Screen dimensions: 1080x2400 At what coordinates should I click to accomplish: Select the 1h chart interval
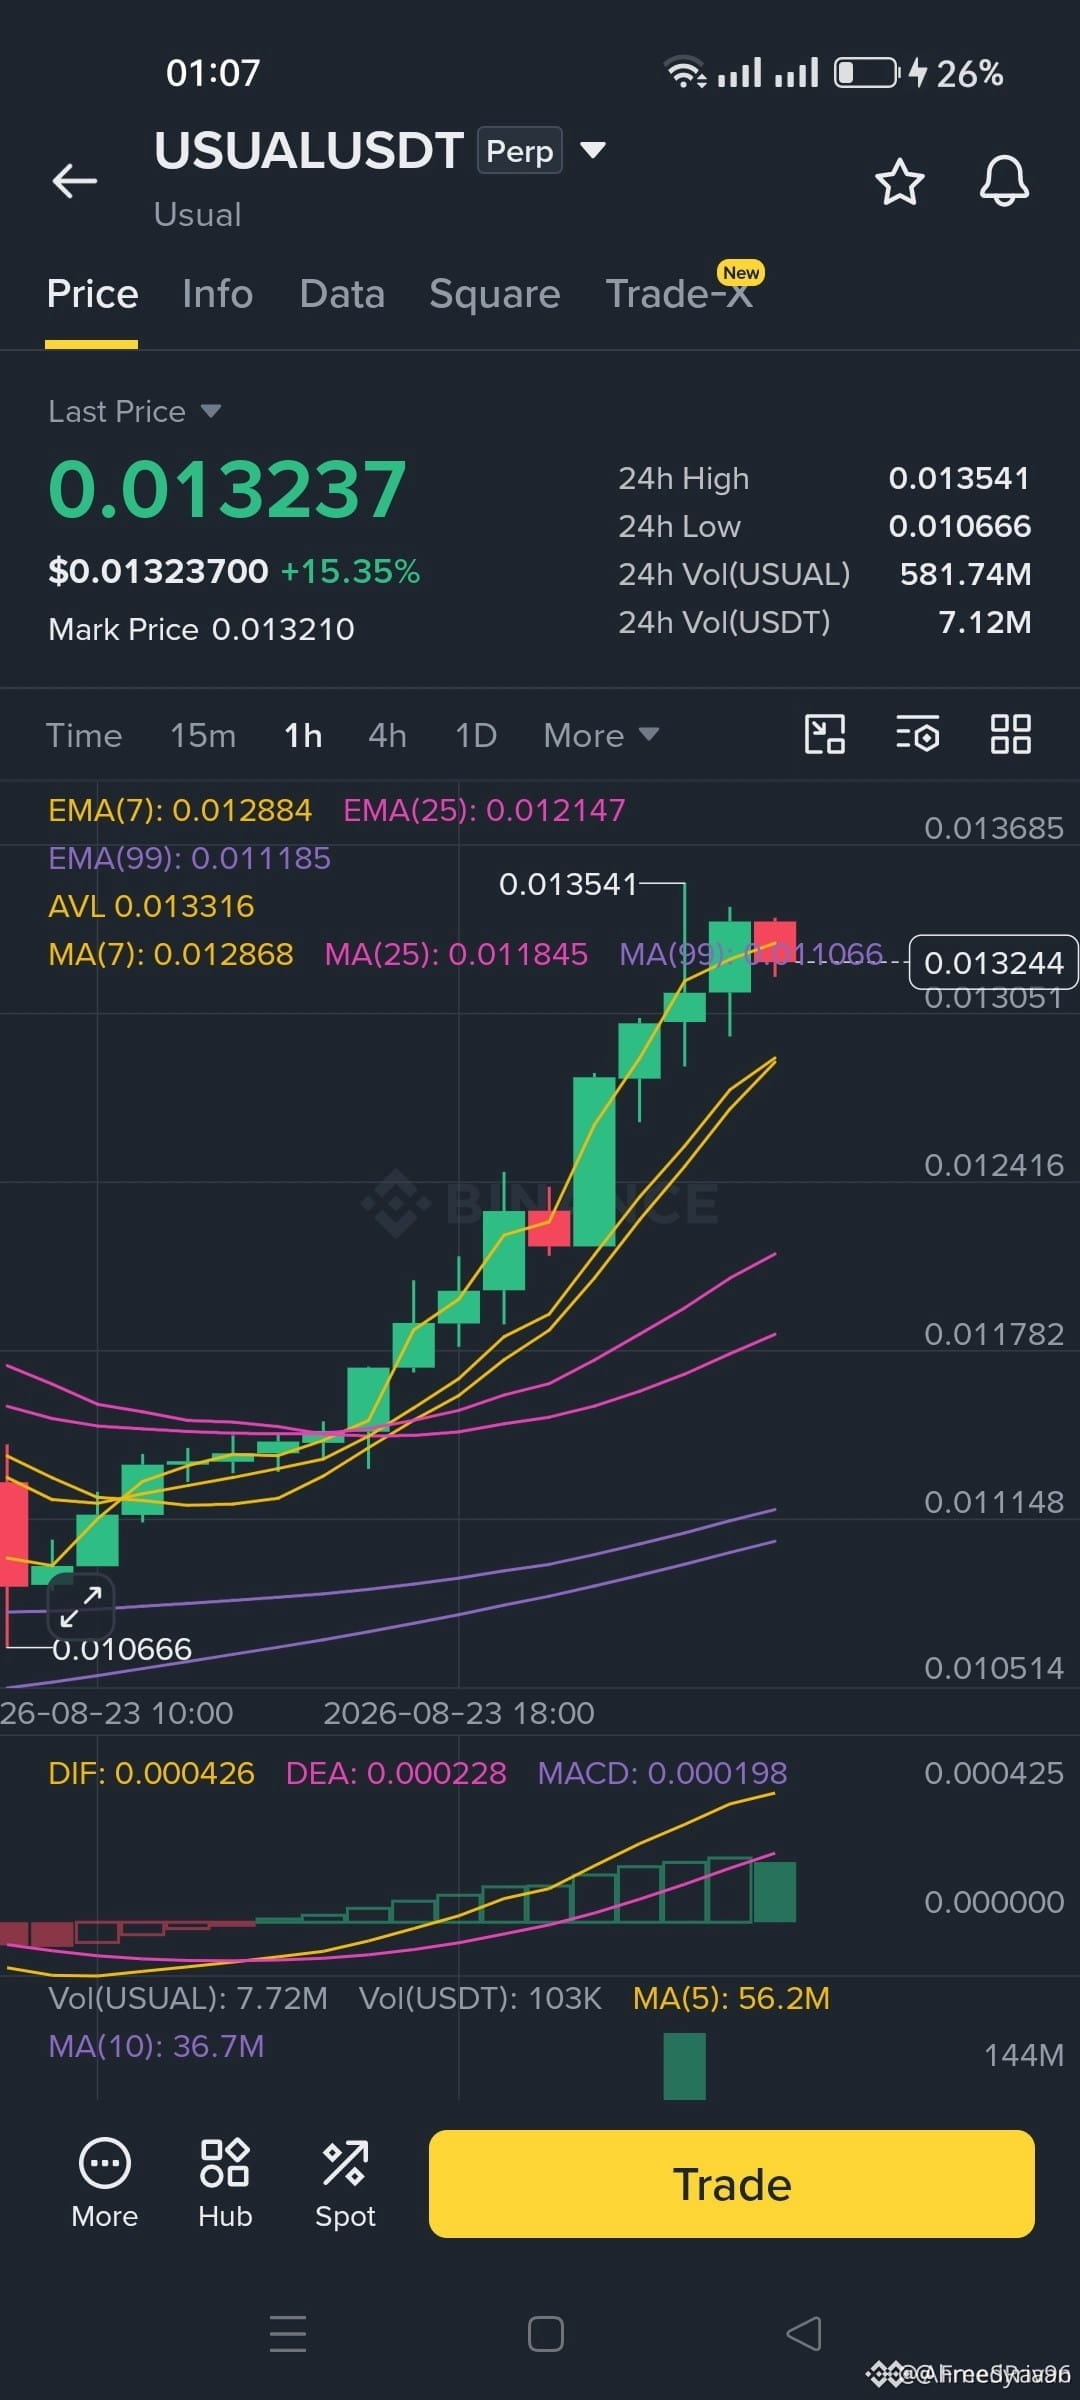(x=303, y=735)
